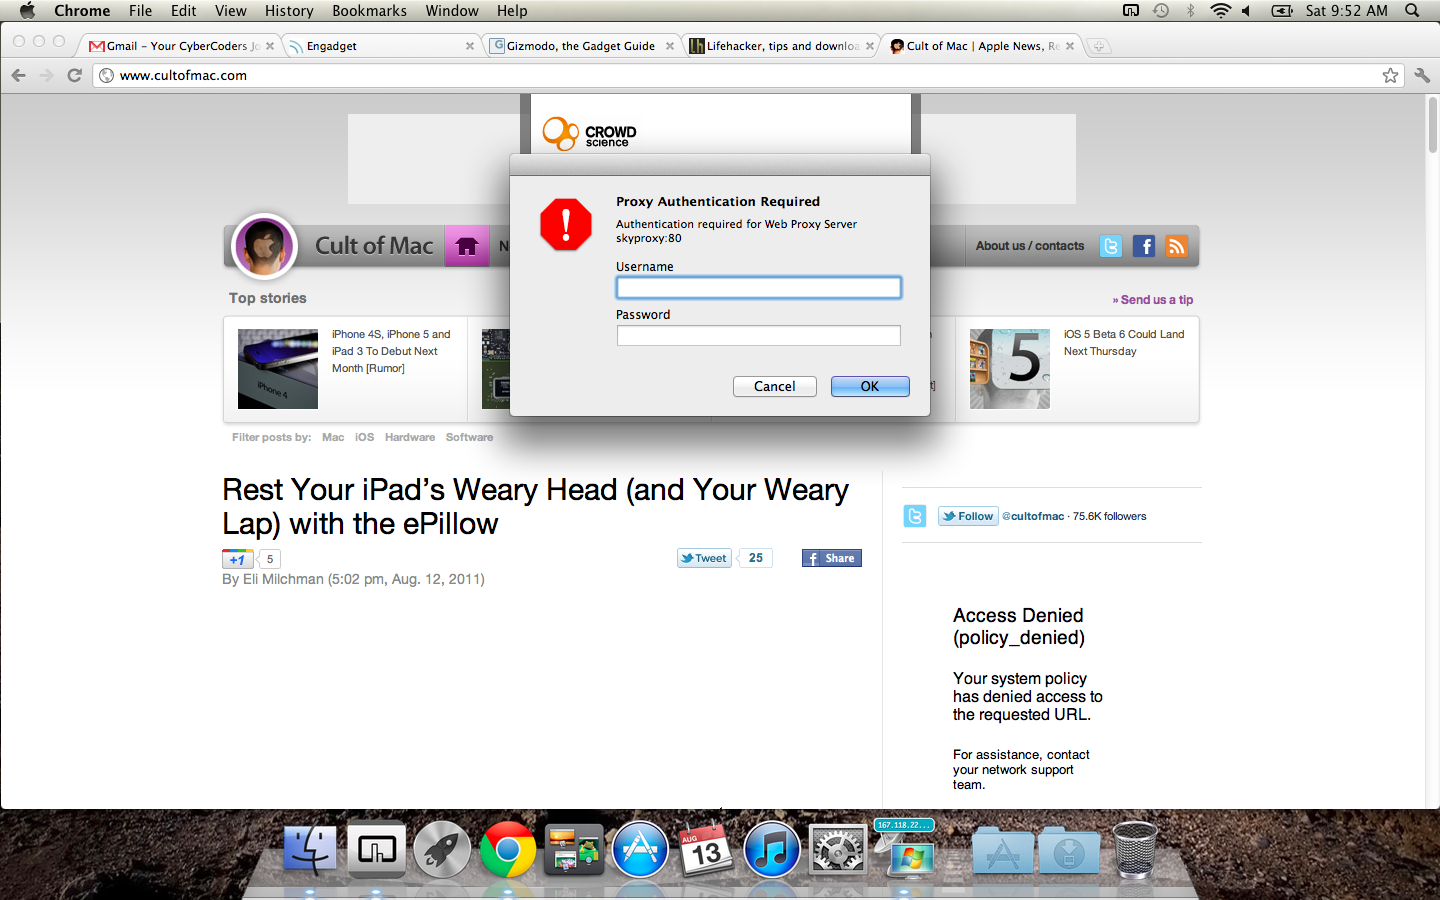Image resolution: width=1440 pixels, height=900 pixels.
Task: Filter posts by Hardware
Action: [x=410, y=437]
